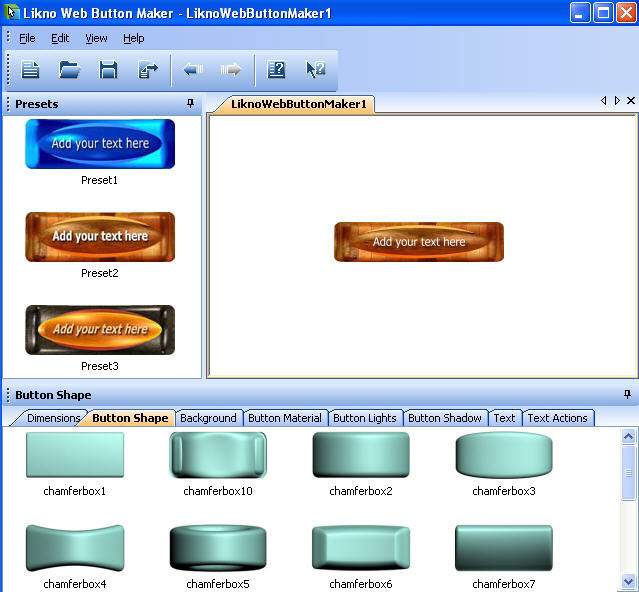Screen dimensions: 639x592
Task: Save the project with the floppy disk icon
Action: 108,70
